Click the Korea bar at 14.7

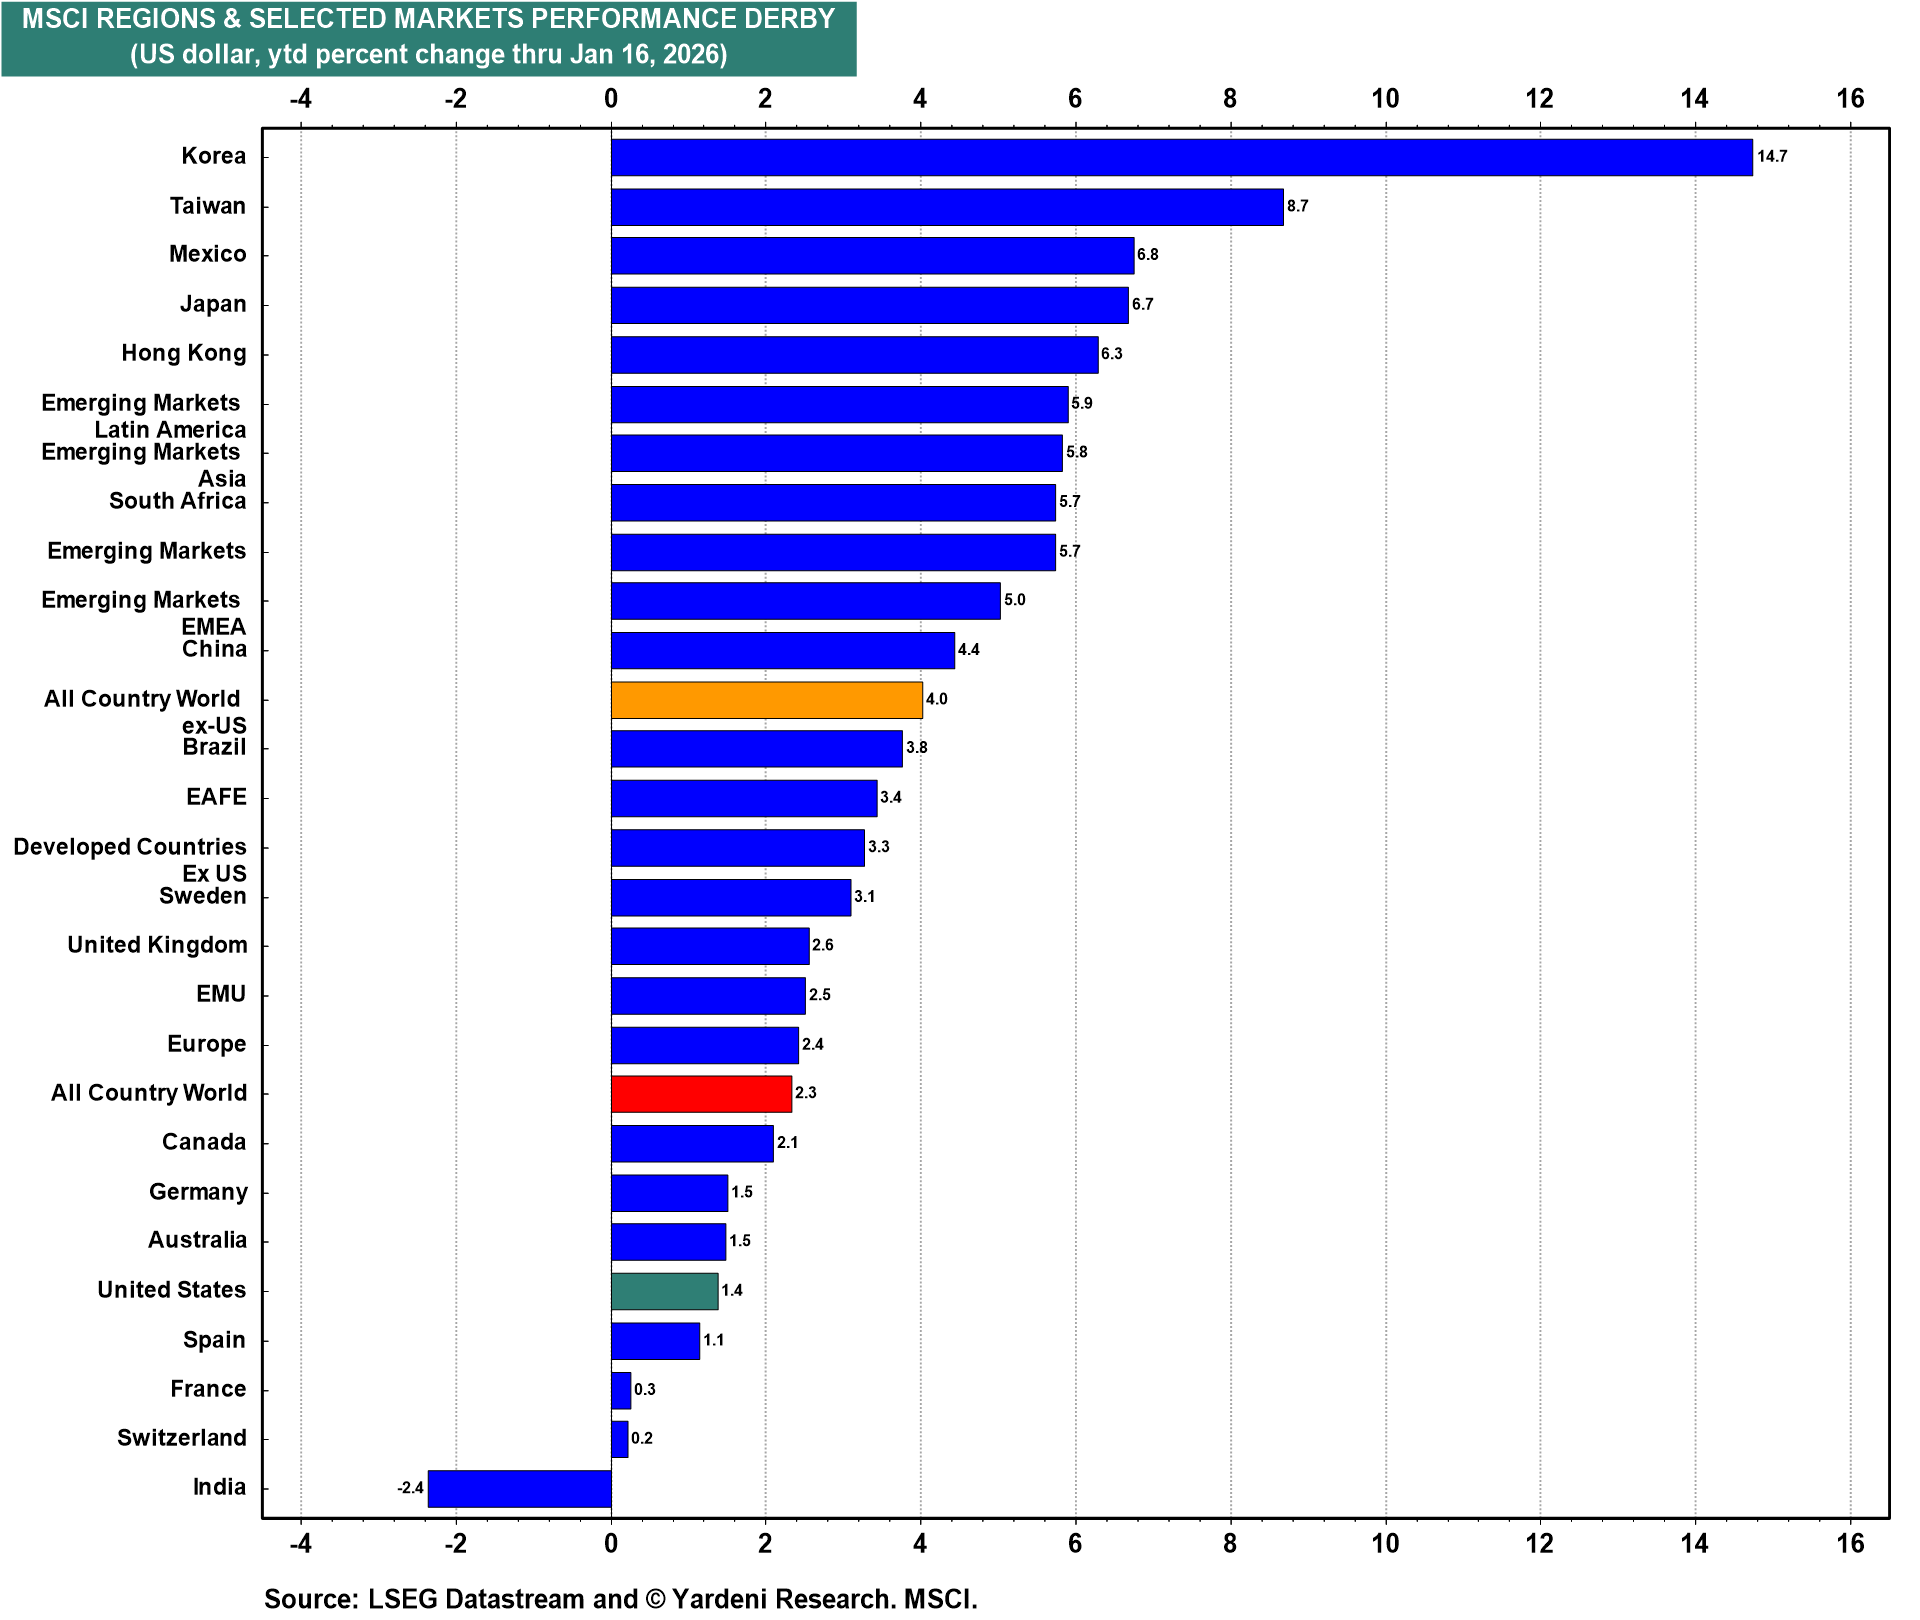[x=1180, y=157]
